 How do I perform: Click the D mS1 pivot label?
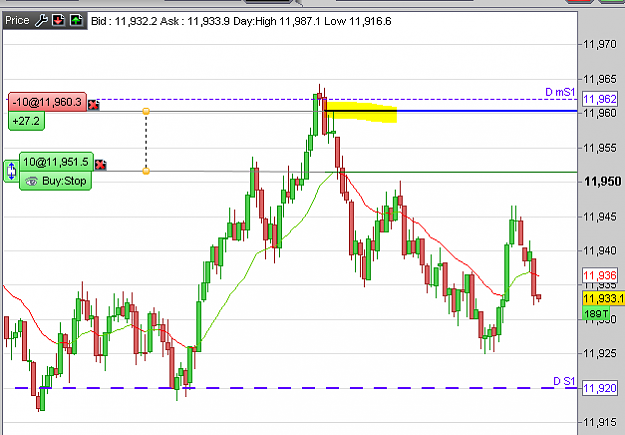(x=560, y=93)
